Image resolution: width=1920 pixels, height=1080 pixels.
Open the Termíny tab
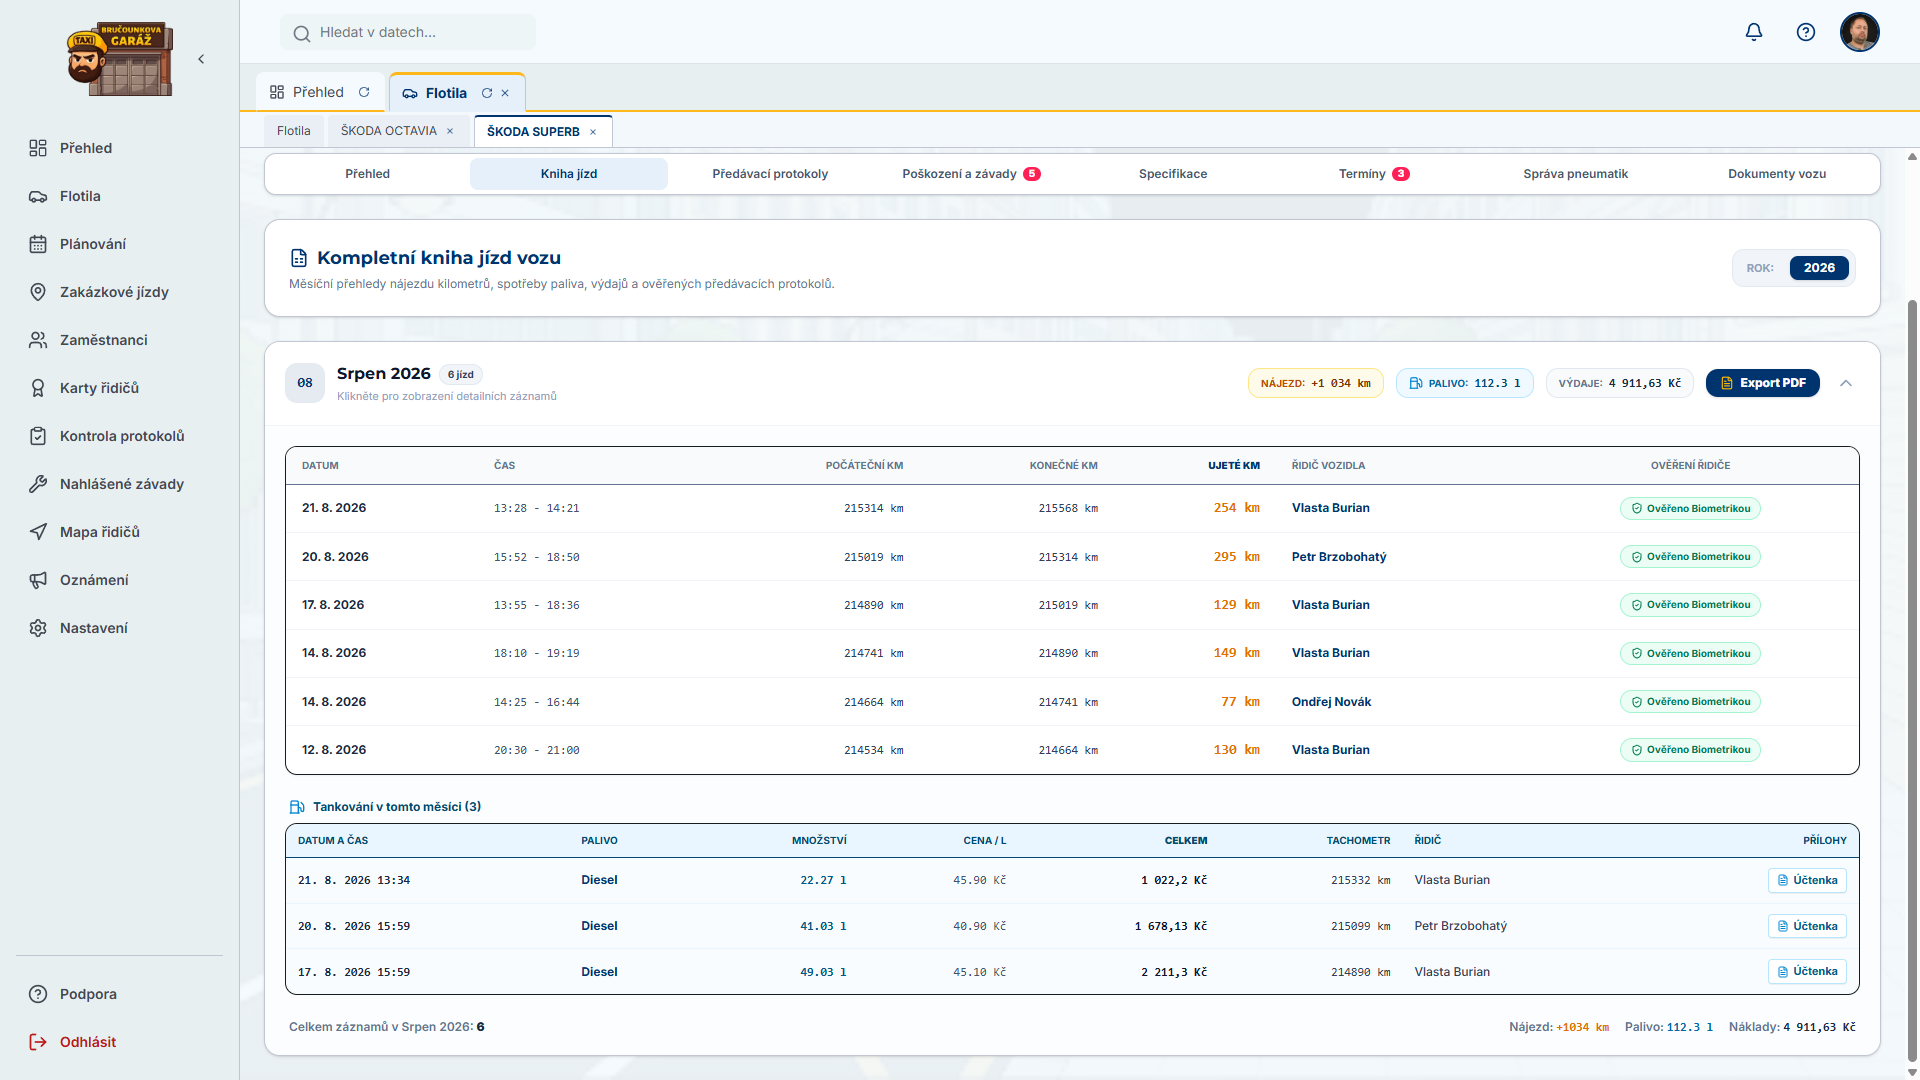(x=1374, y=174)
